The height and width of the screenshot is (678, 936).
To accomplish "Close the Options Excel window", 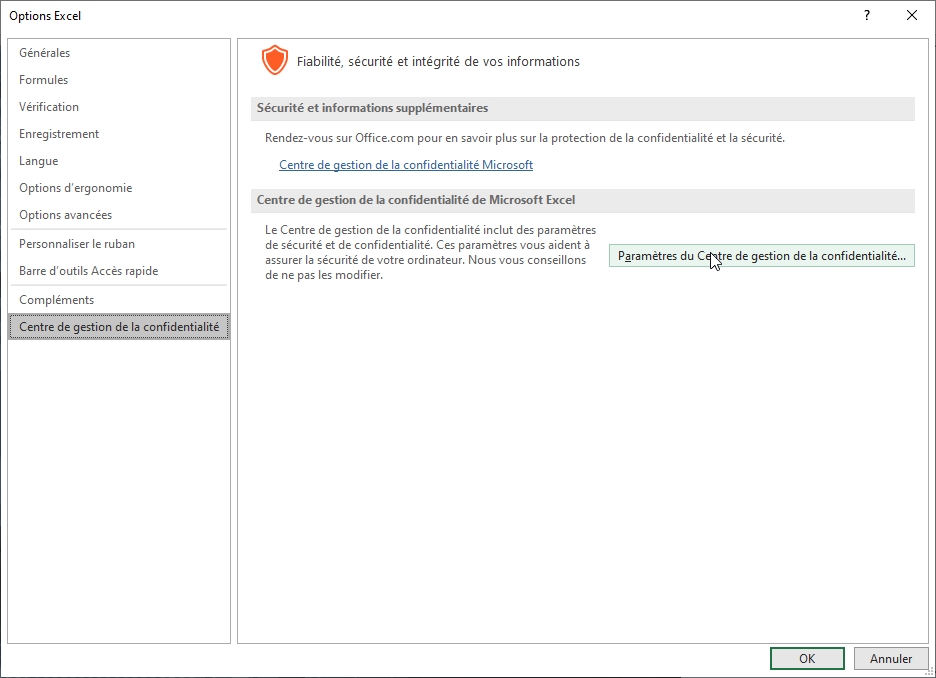I will click(911, 15).
